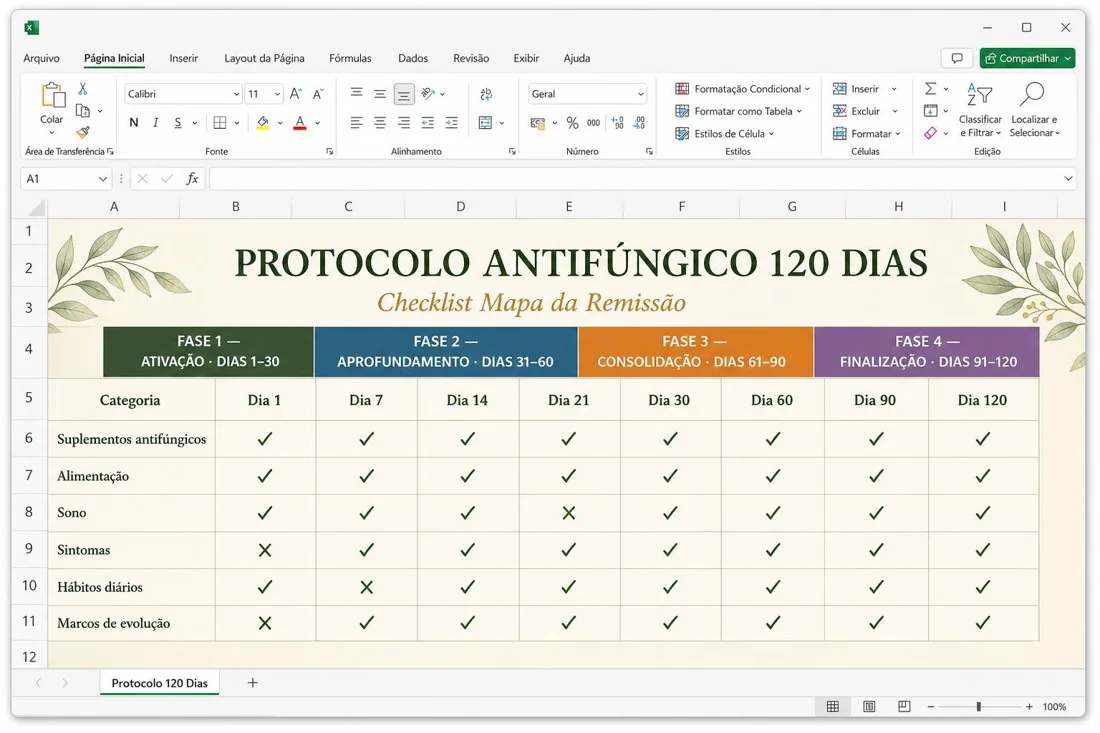
Task: Switch to the Fórmulas tab
Action: click(x=350, y=58)
